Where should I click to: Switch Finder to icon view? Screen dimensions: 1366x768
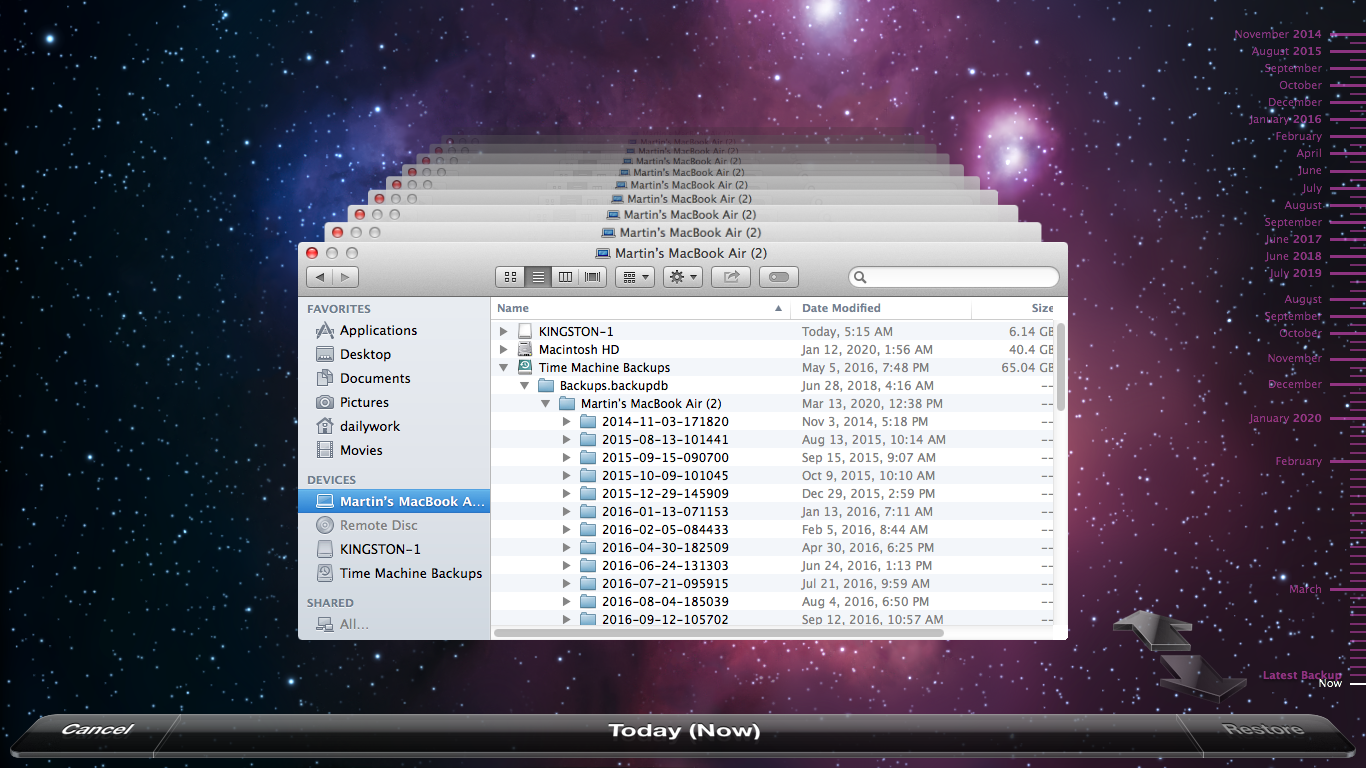(x=510, y=277)
